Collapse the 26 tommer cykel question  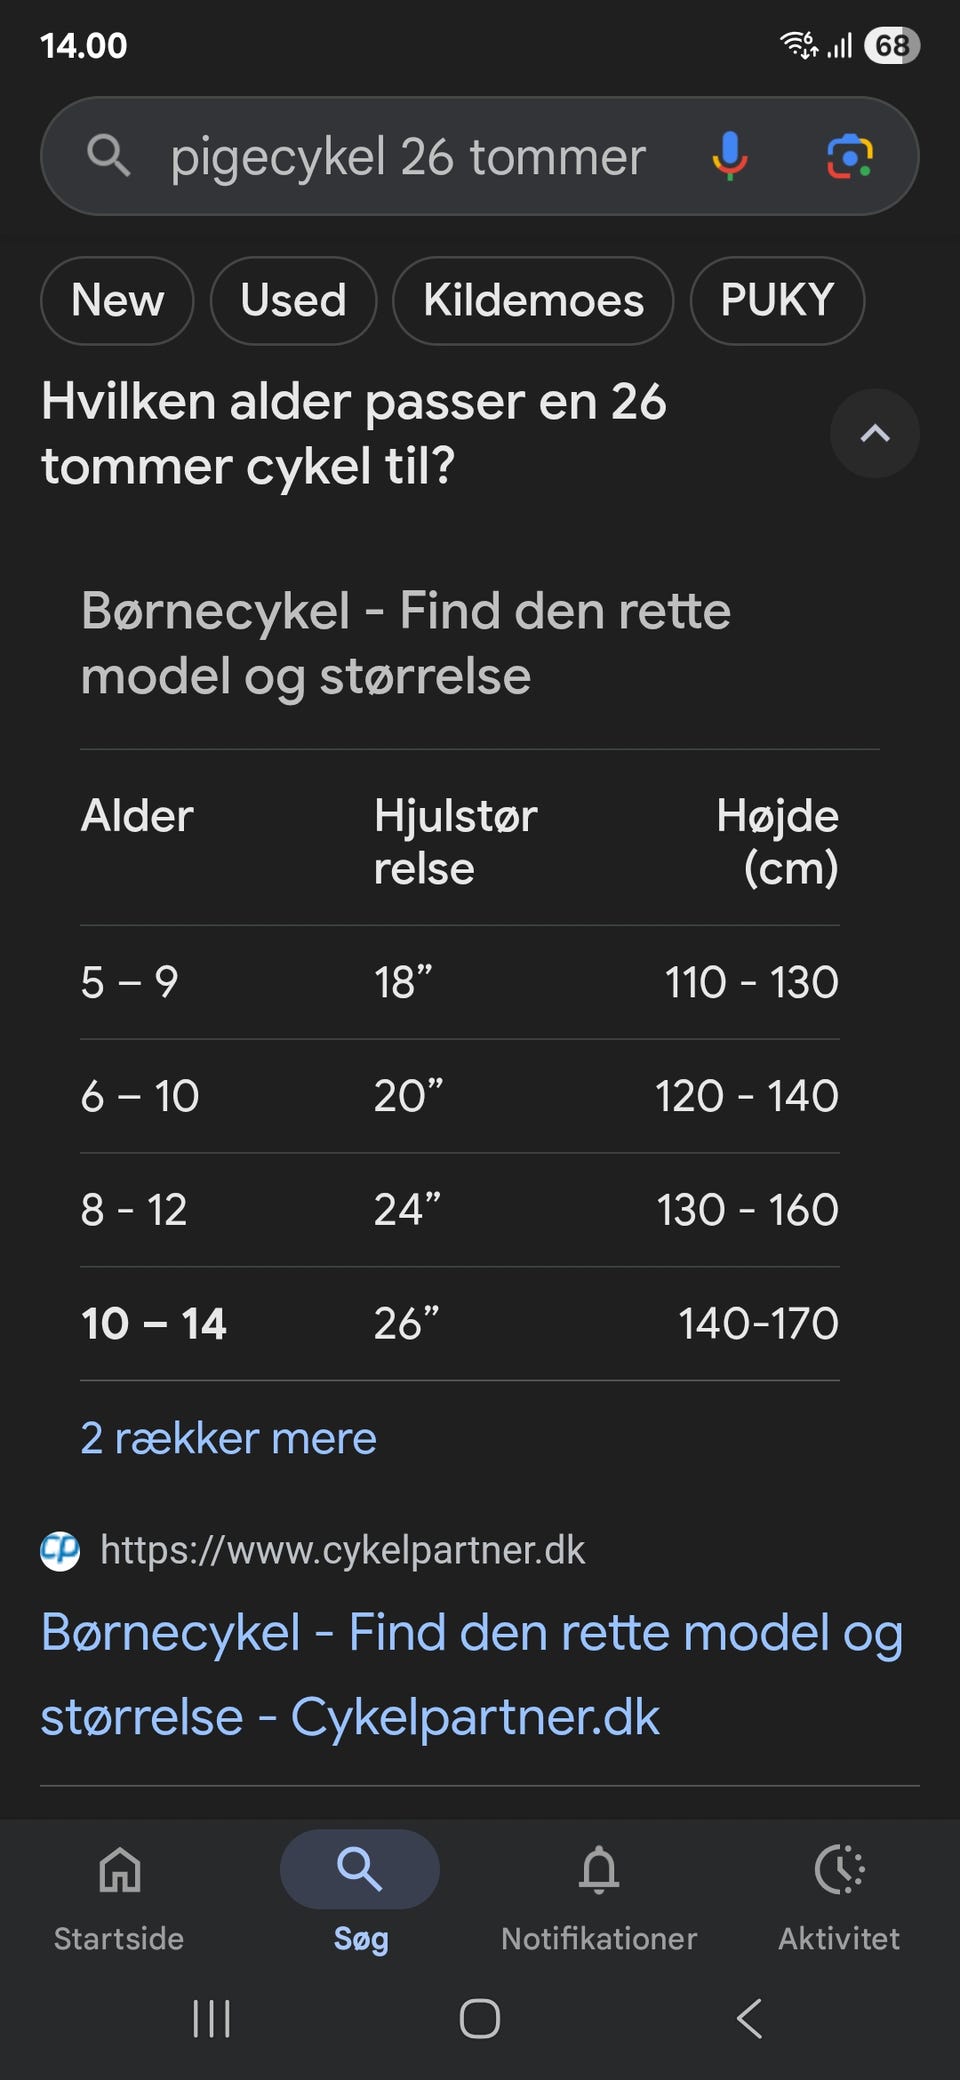[874, 433]
